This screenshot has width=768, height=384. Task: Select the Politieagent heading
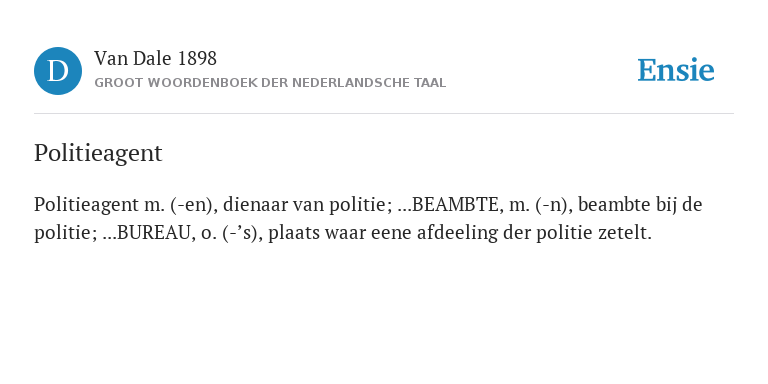98,153
